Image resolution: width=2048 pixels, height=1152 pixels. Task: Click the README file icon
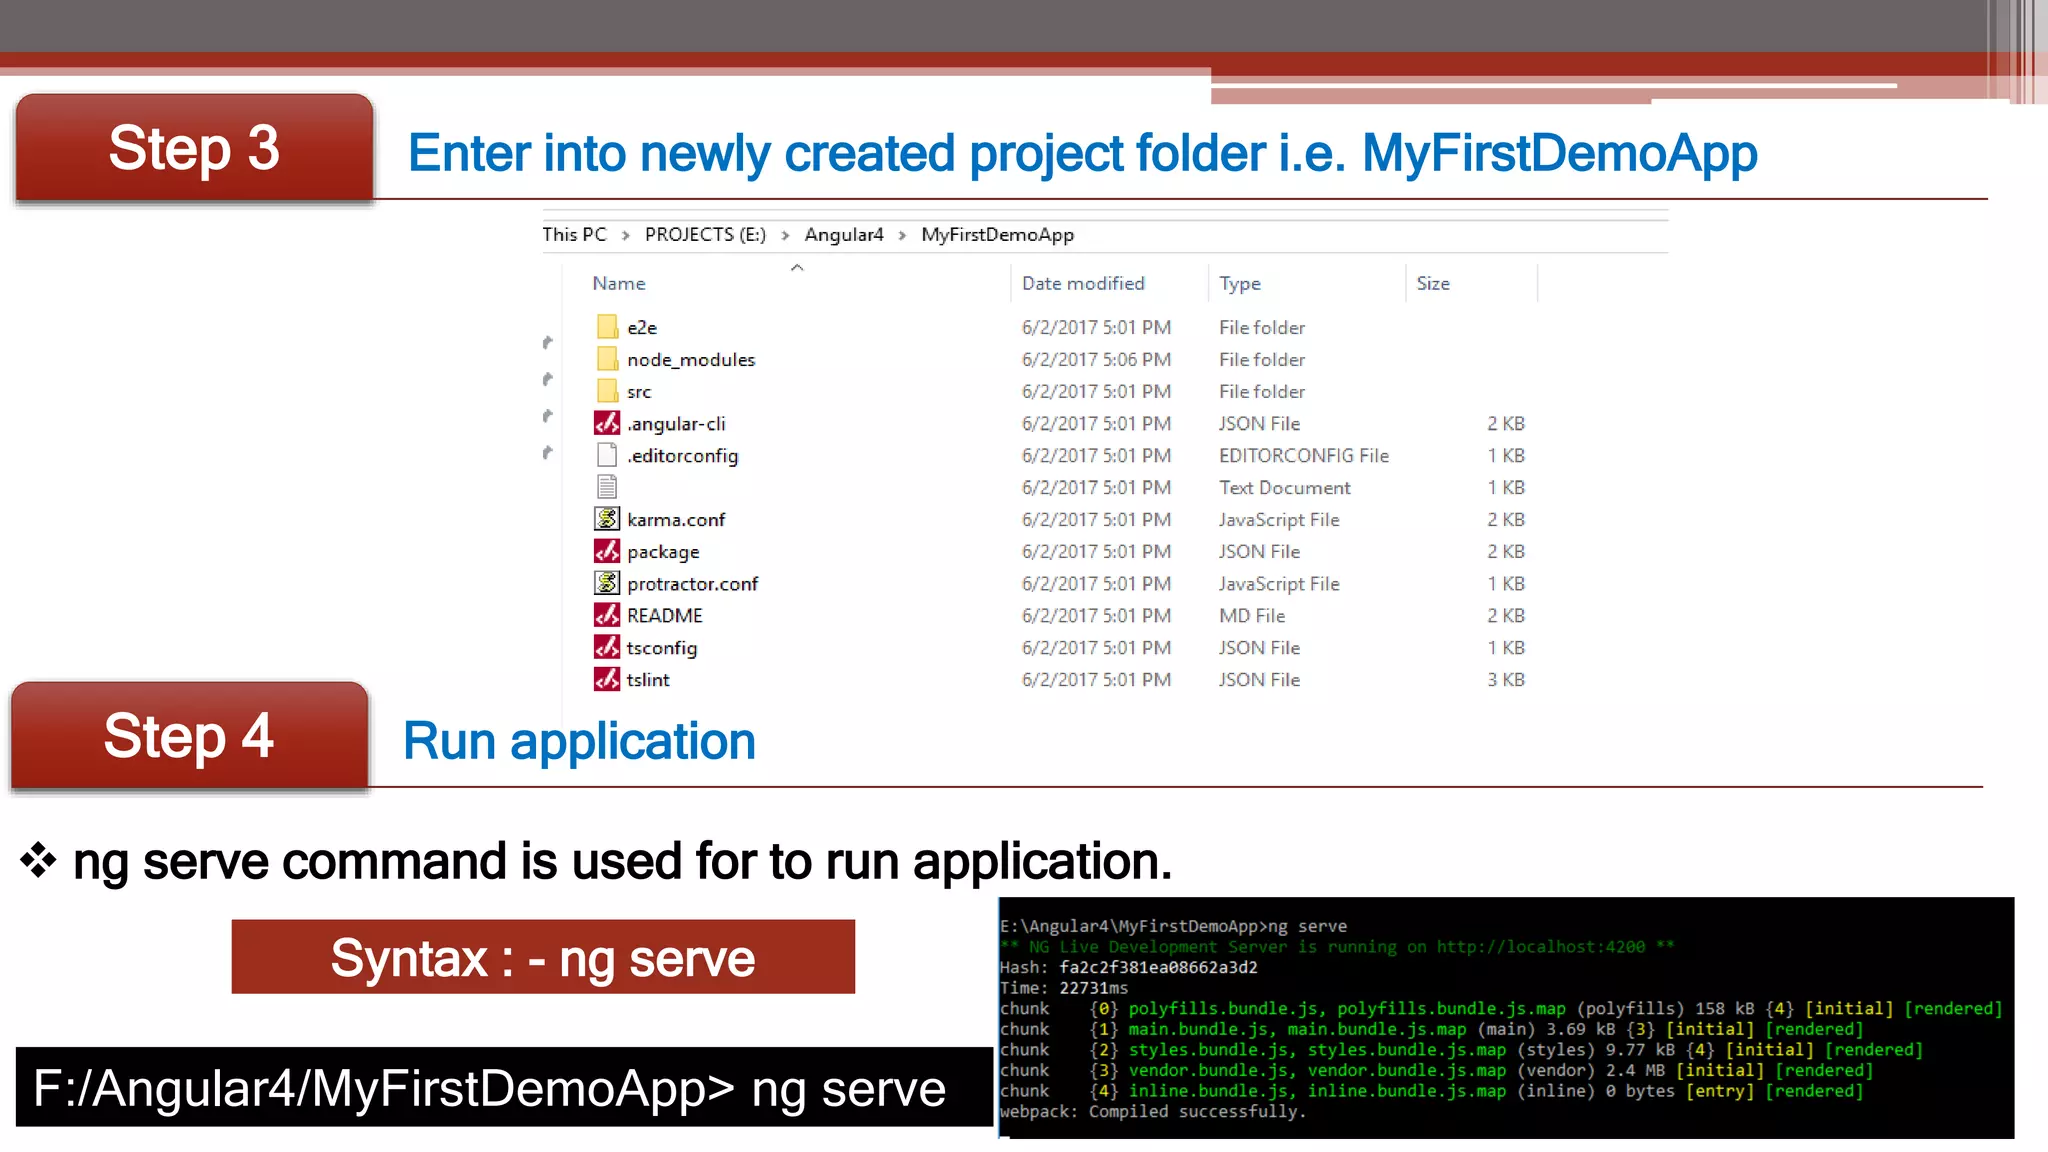pos(607,615)
